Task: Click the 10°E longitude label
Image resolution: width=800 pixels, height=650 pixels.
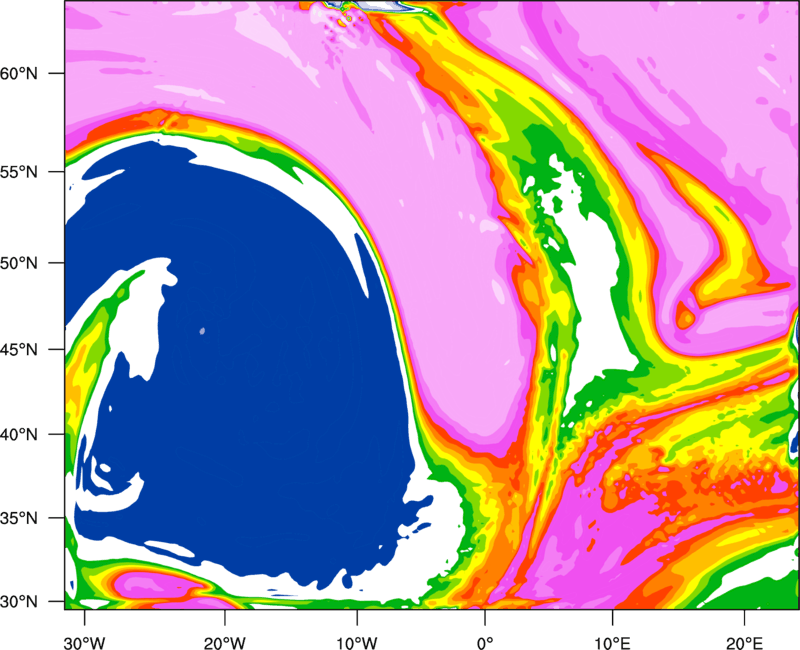Action: pyautogui.click(x=612, y=643)
